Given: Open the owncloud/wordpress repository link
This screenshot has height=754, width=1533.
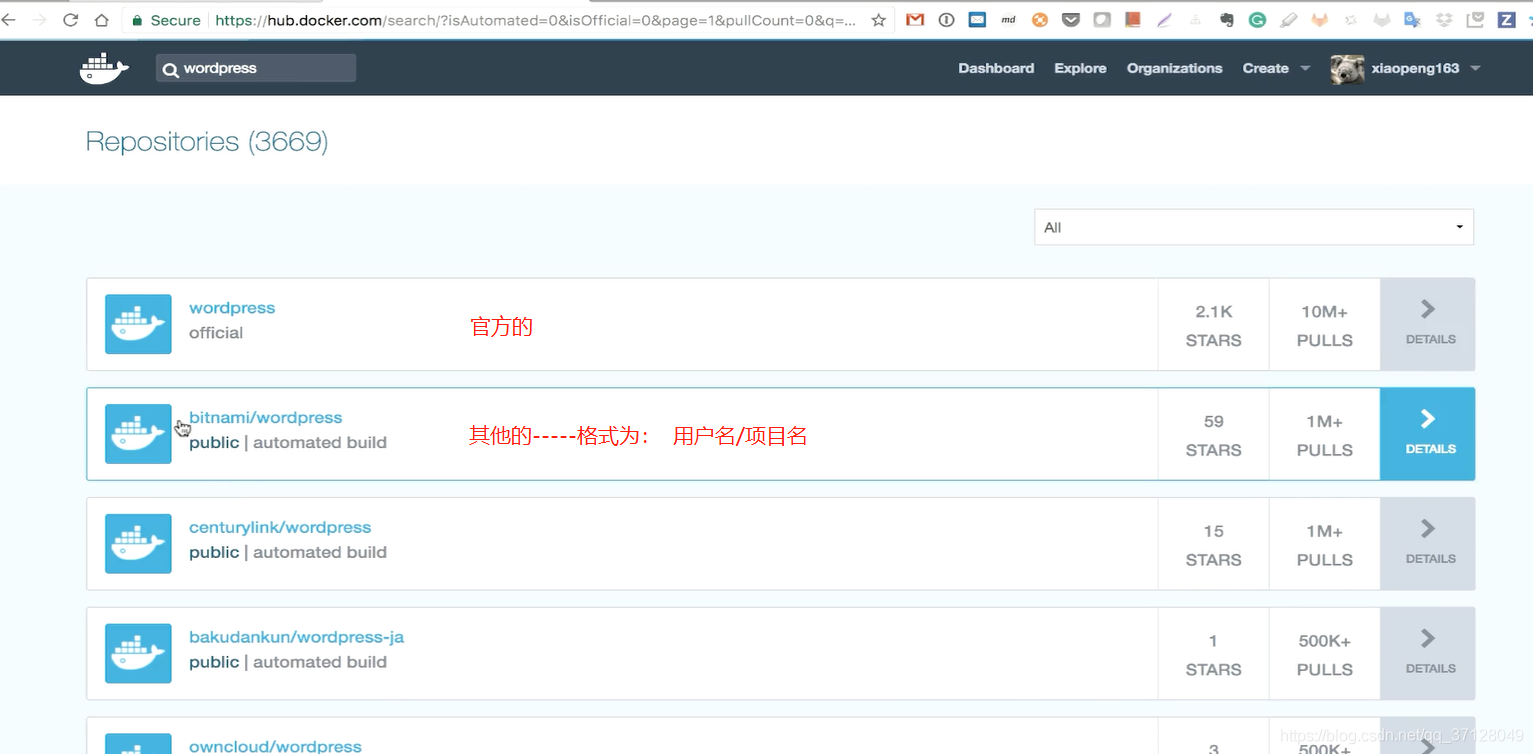Looking at the screenshot, I should 276,746.
